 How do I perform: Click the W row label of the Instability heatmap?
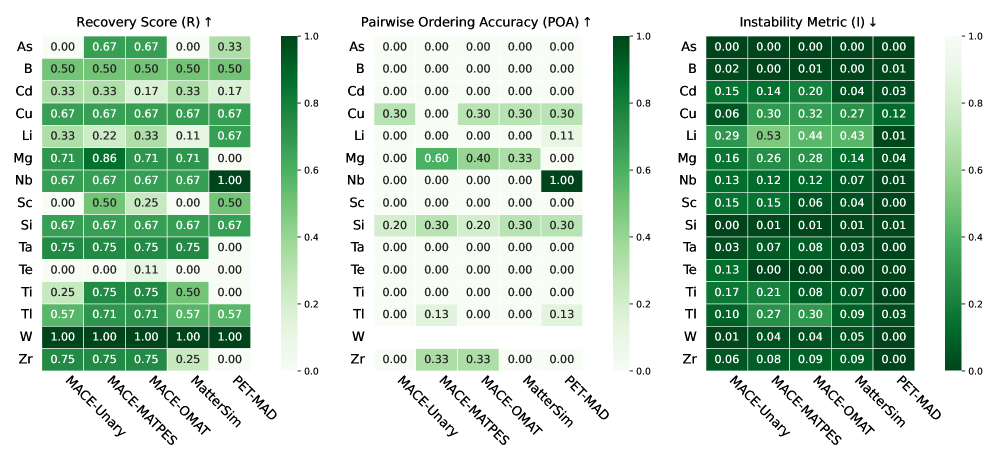[x=687, y=337]
